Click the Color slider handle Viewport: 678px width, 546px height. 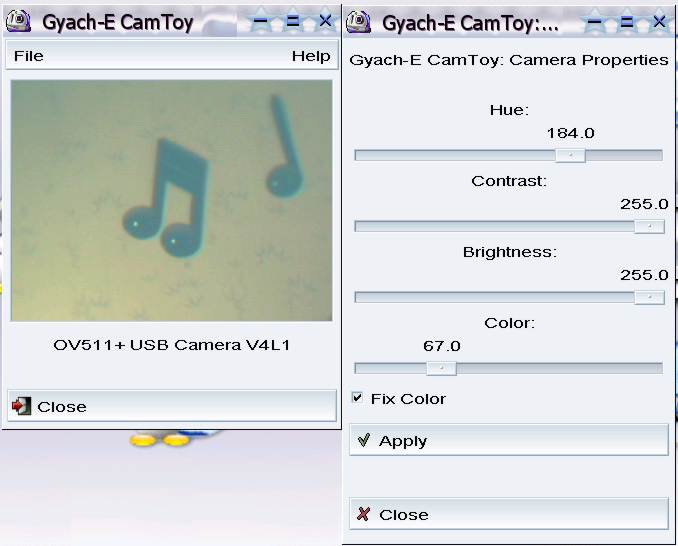pos(440,368)
